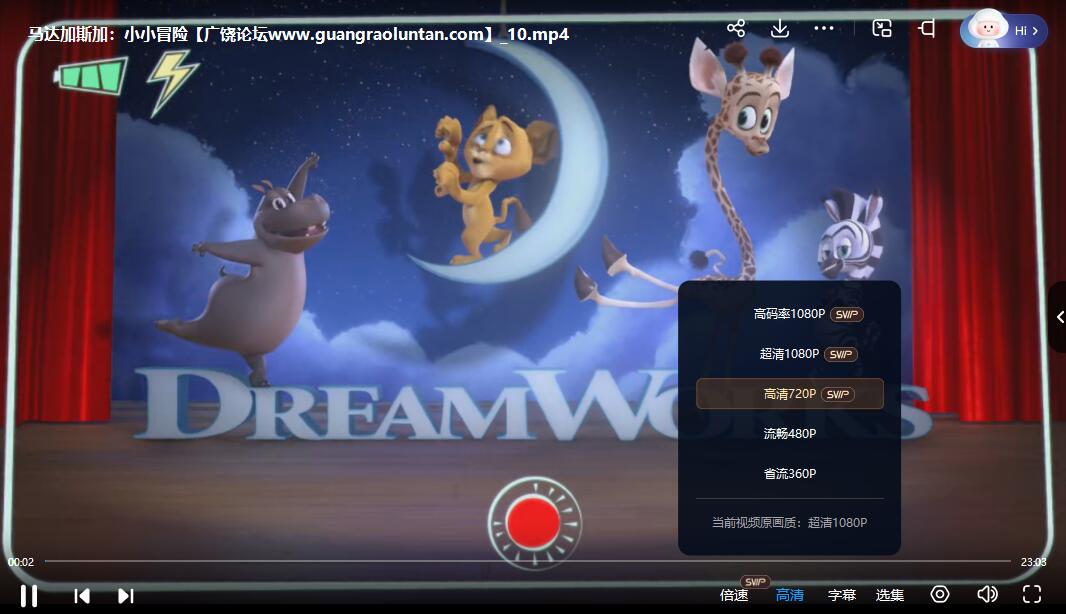The height and width of the screenshot is (614, 1066).
Task: Open the three-dots more options menu
Action: pyautogui.click(x=824, y=29)
